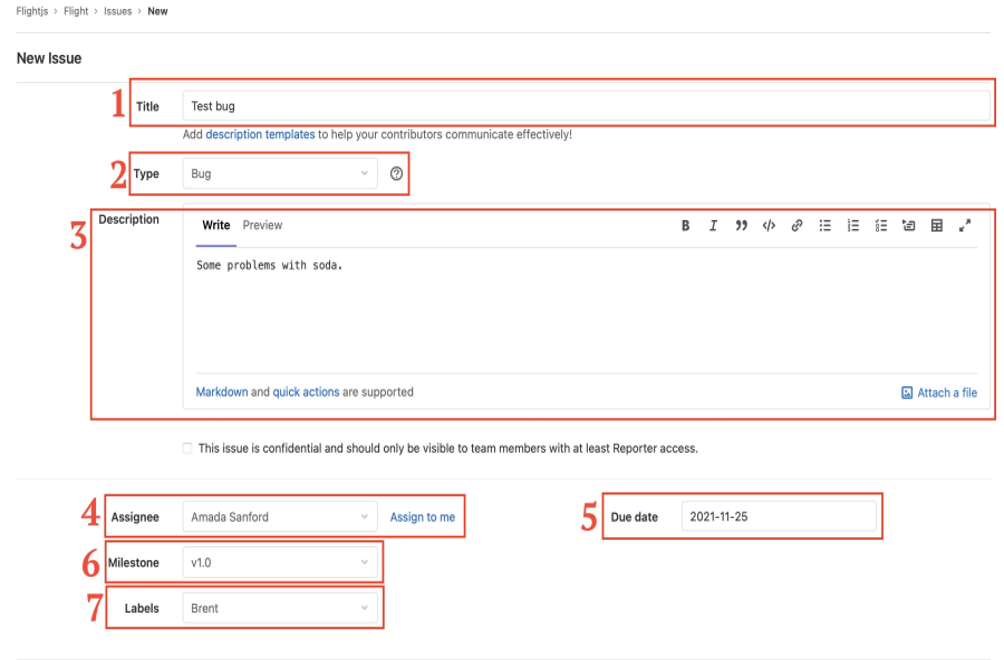
Task: Open the quick actions link
Action: [x=306, y=392]
